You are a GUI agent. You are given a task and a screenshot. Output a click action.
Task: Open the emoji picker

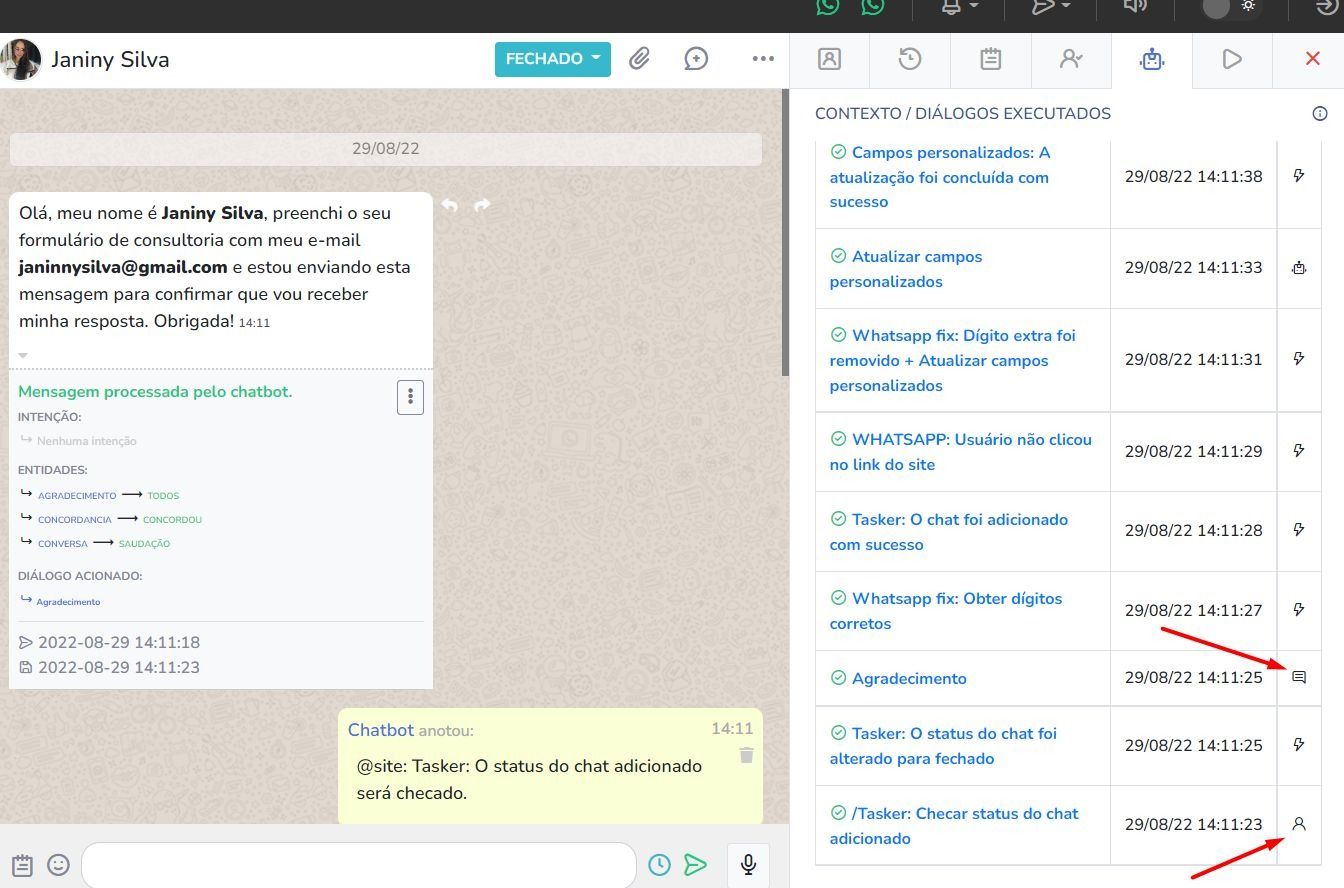click(59, 865)
